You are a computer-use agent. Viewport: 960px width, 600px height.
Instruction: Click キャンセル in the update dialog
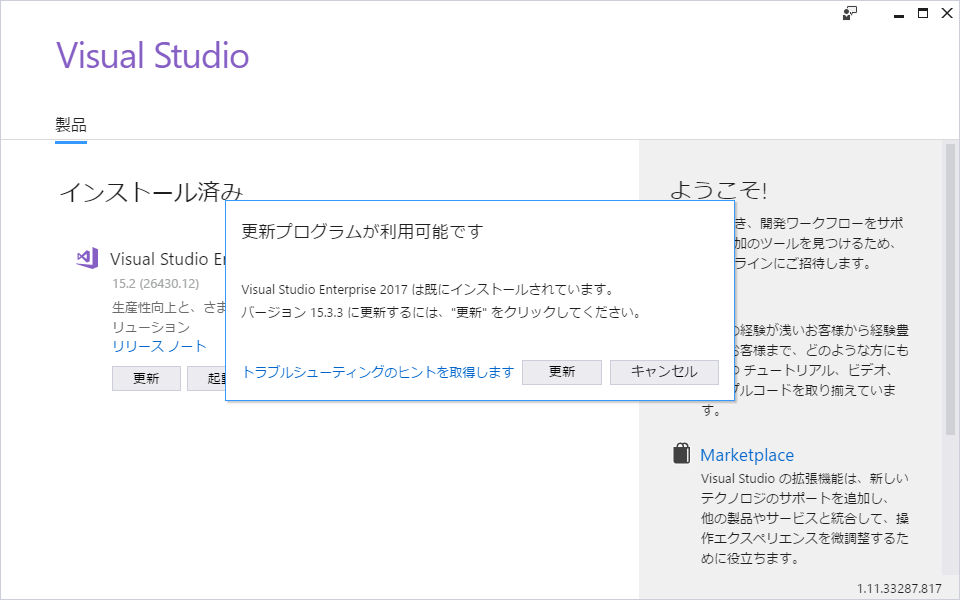point(664,372)
